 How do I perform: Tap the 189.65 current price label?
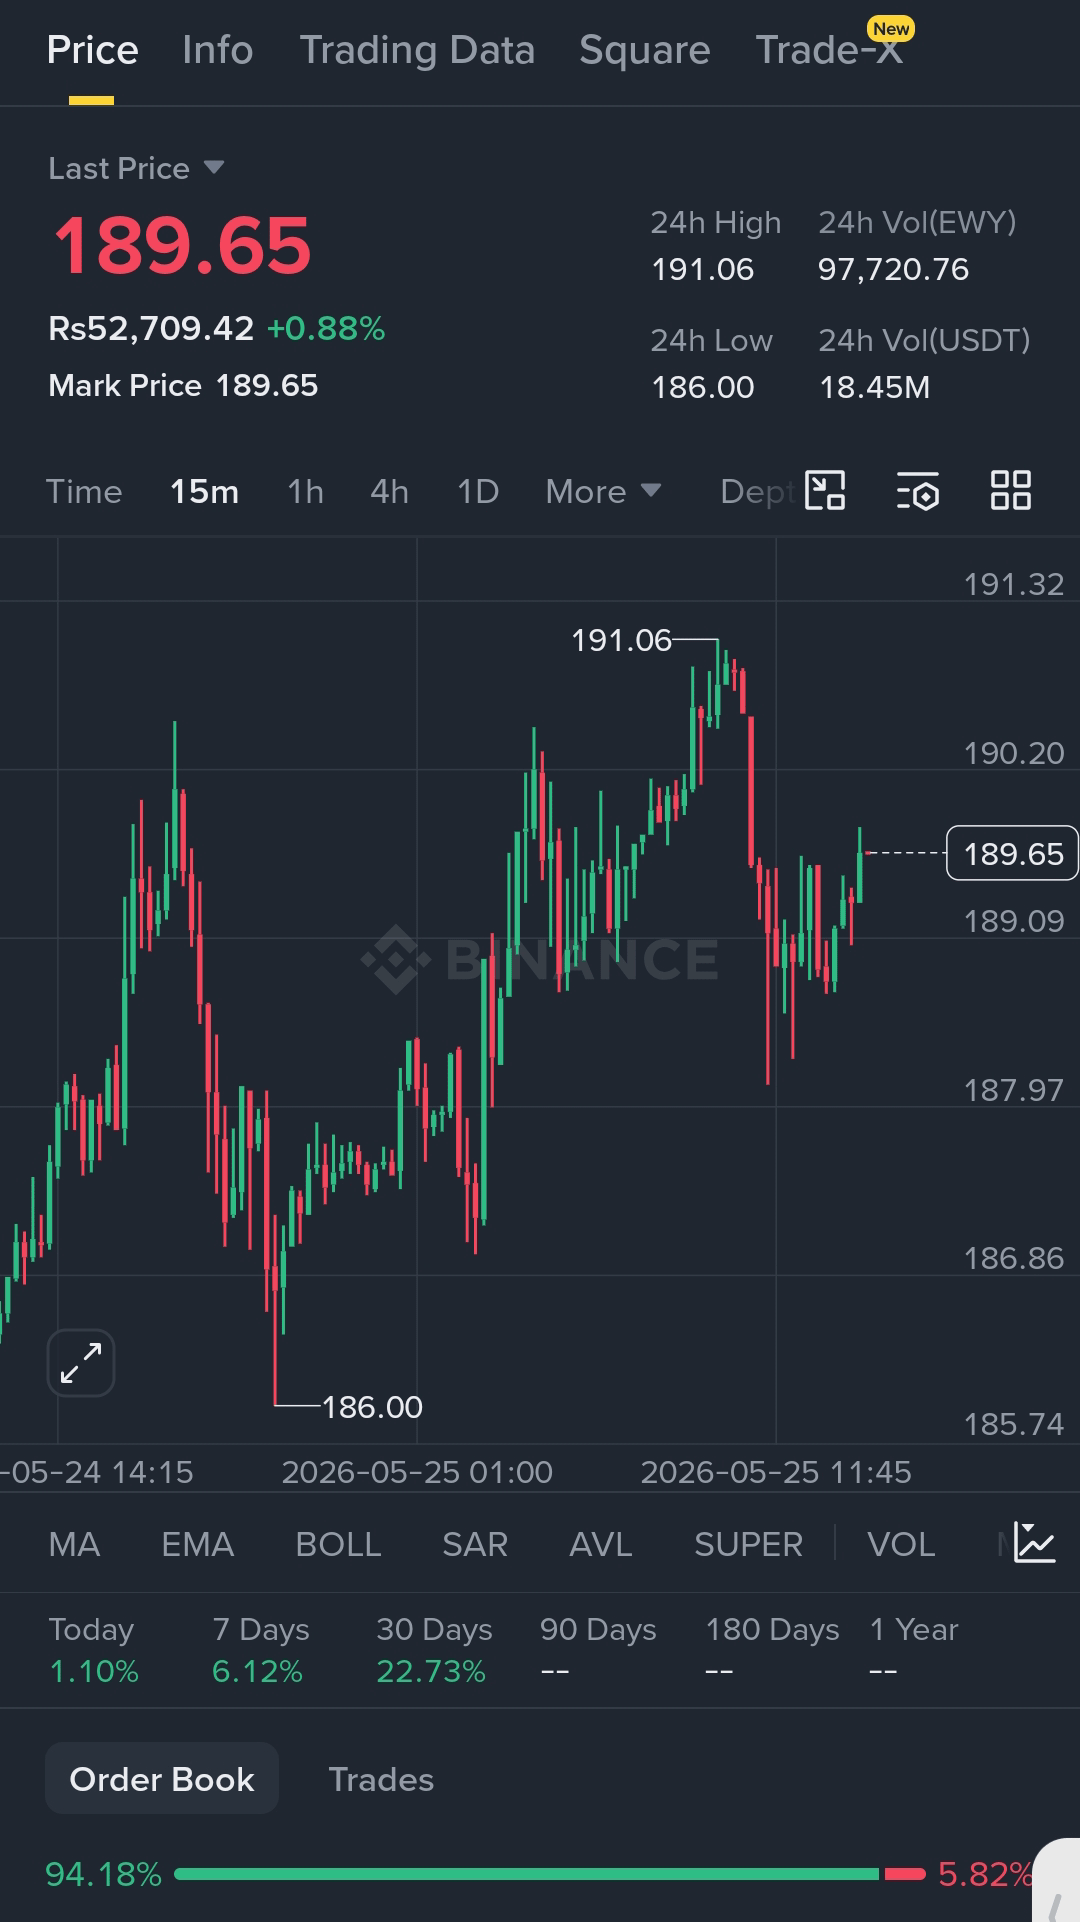[1012, 853]
